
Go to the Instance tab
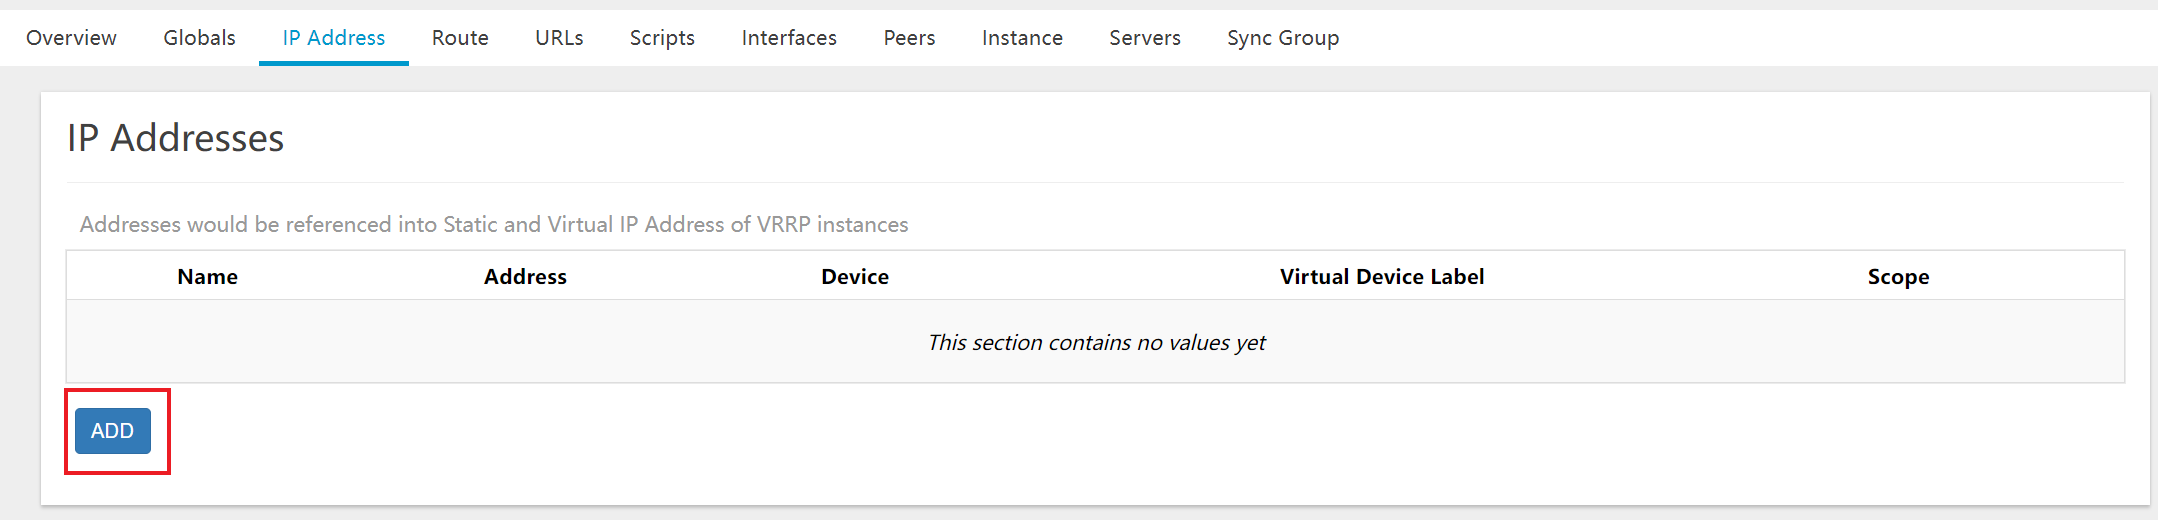[x=1022, y=38]
